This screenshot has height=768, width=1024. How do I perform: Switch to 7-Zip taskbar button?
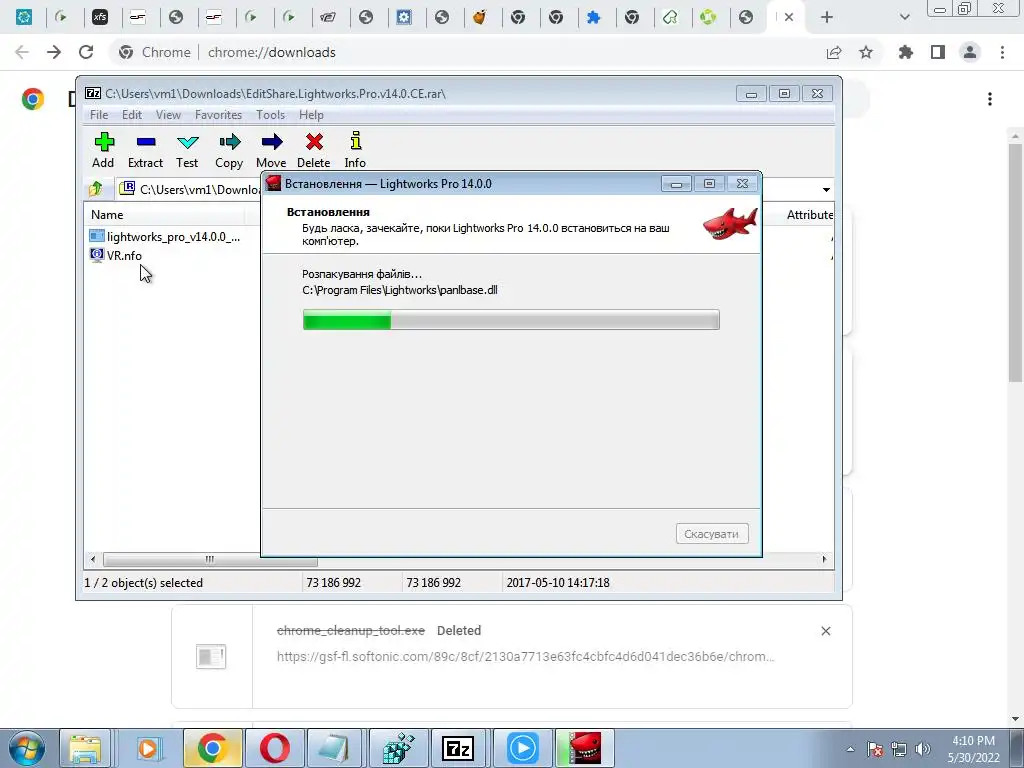(458, 748)
